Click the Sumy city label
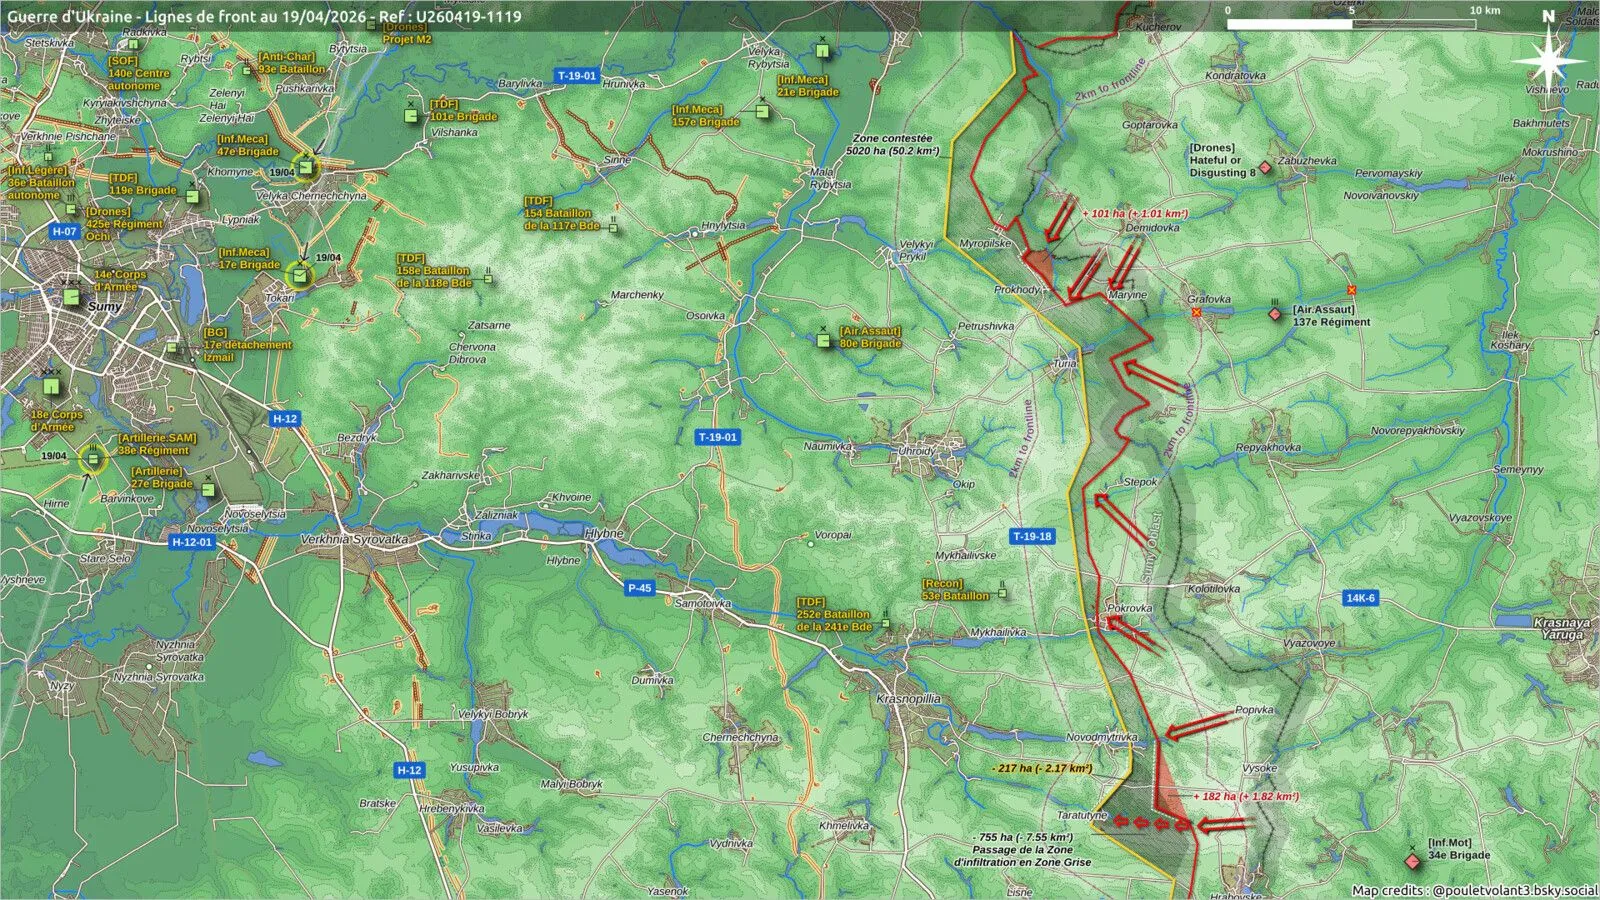Screen dimensions: 1600x900 point(105,307)
